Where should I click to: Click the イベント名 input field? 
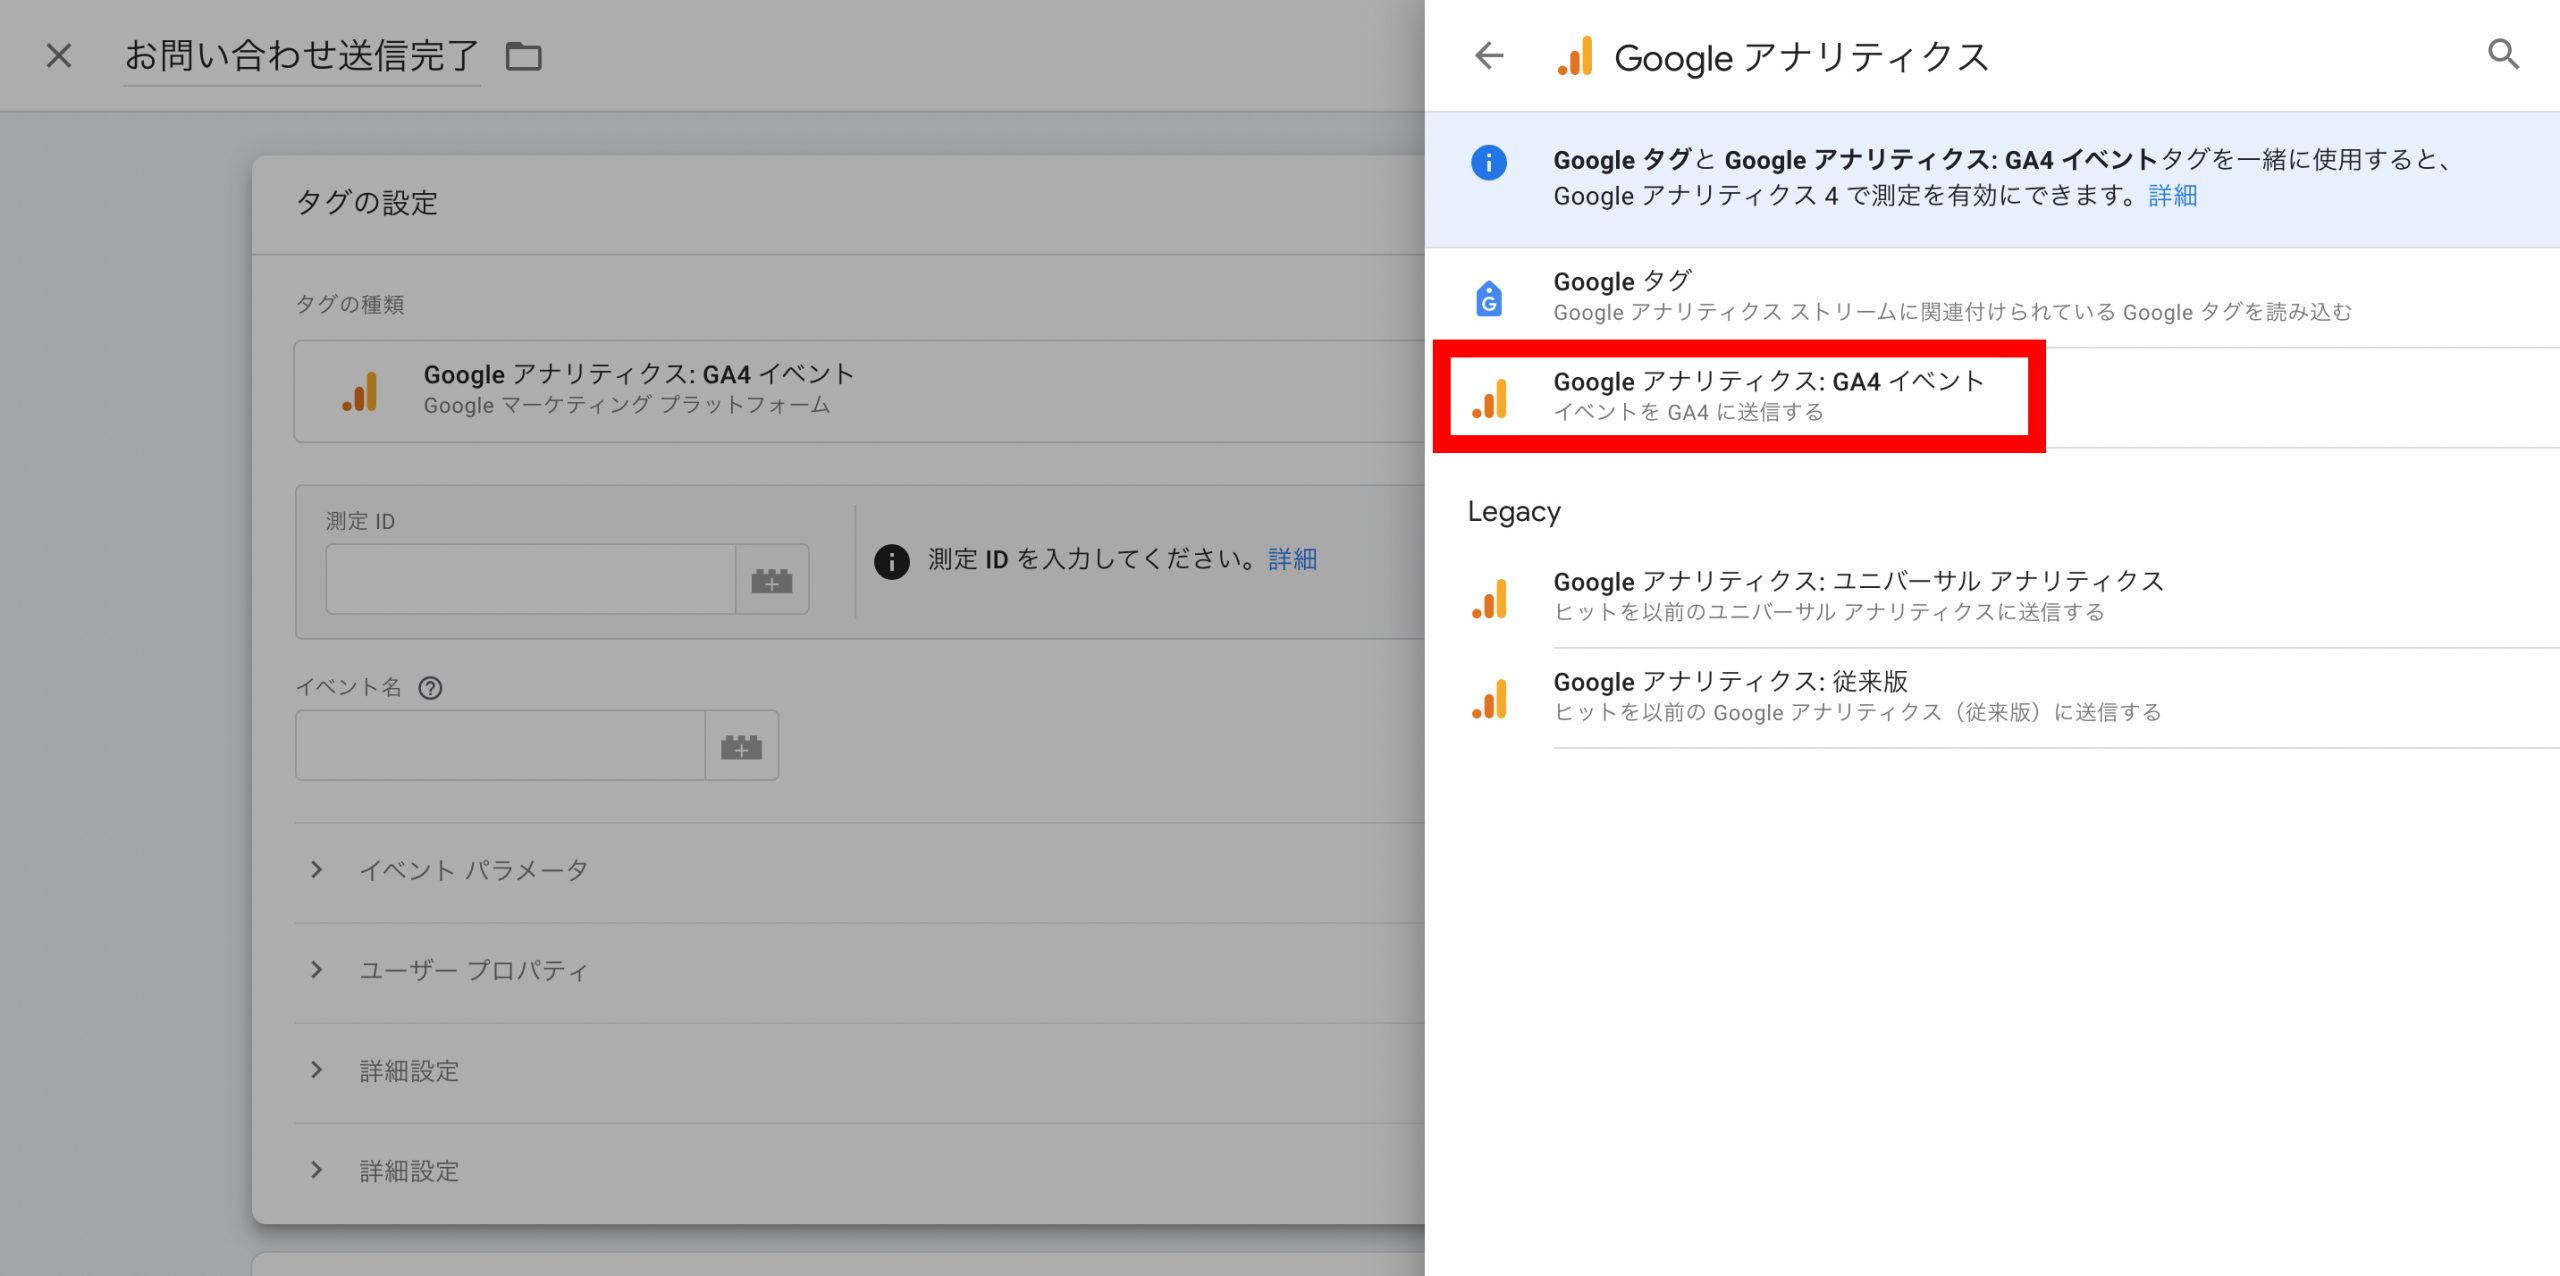[501, 745]
